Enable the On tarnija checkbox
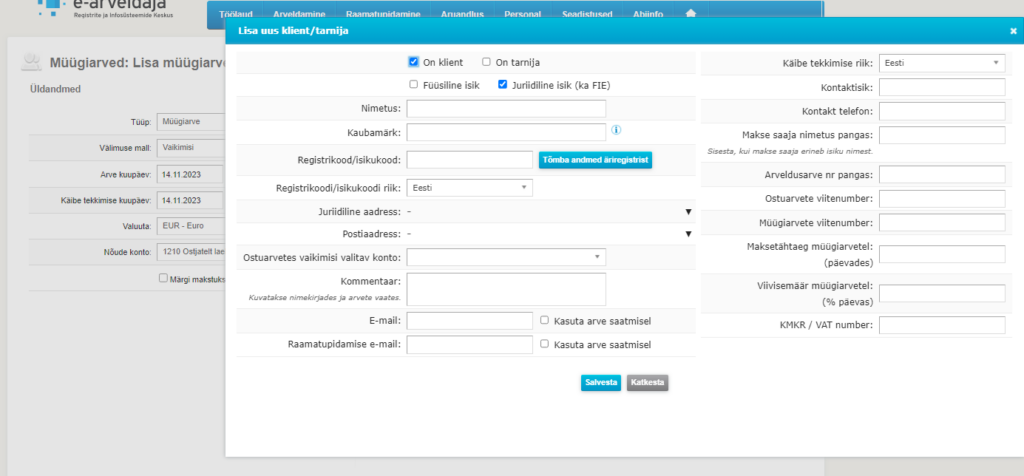This screenshot has height=476, width=1024. [486, 62]
